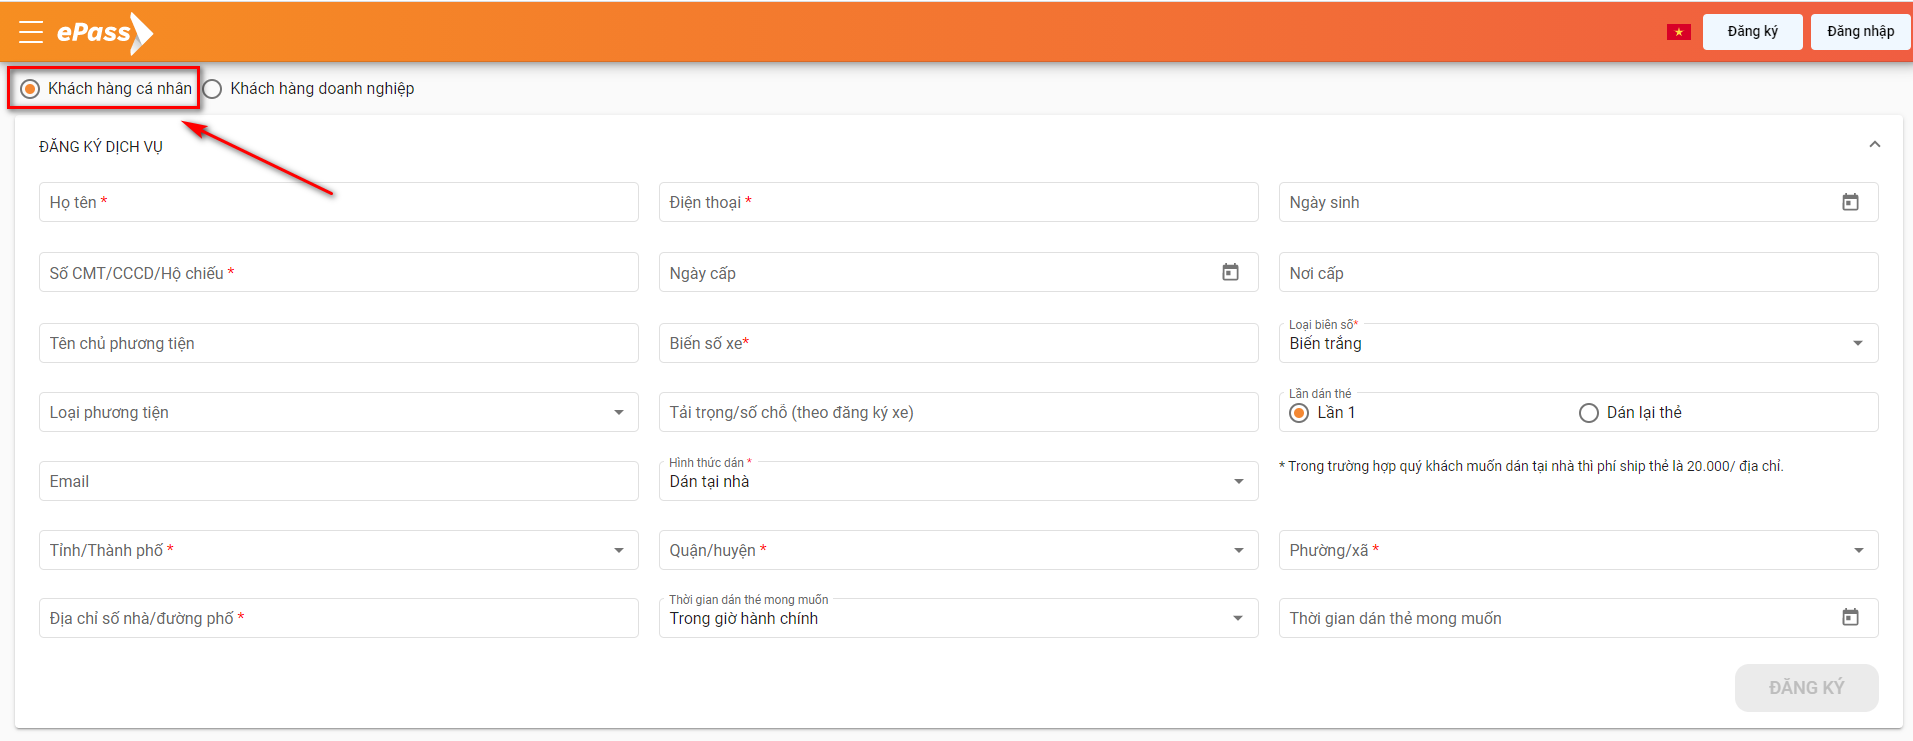Open calendar for Thời gian dán thẻ mong muốn
The image size is (1913, 741).
click(1850, 618)
